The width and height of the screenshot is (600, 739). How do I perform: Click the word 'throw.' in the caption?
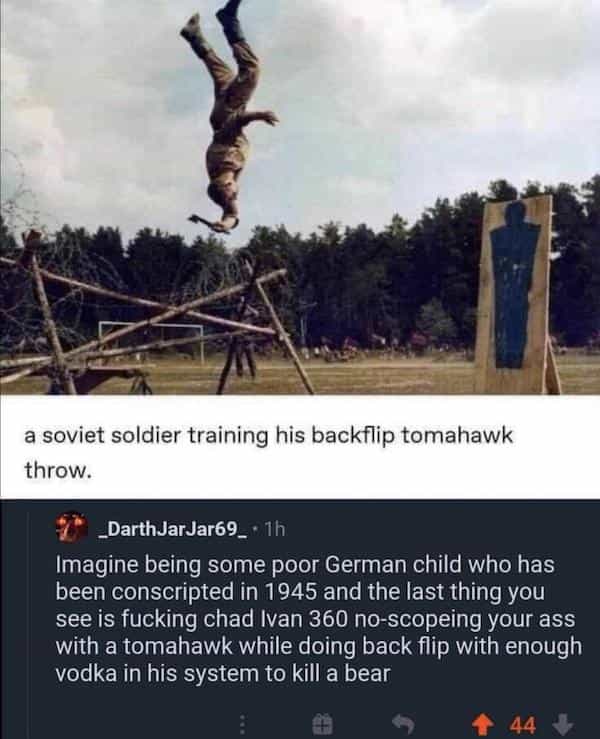point(57,470)
